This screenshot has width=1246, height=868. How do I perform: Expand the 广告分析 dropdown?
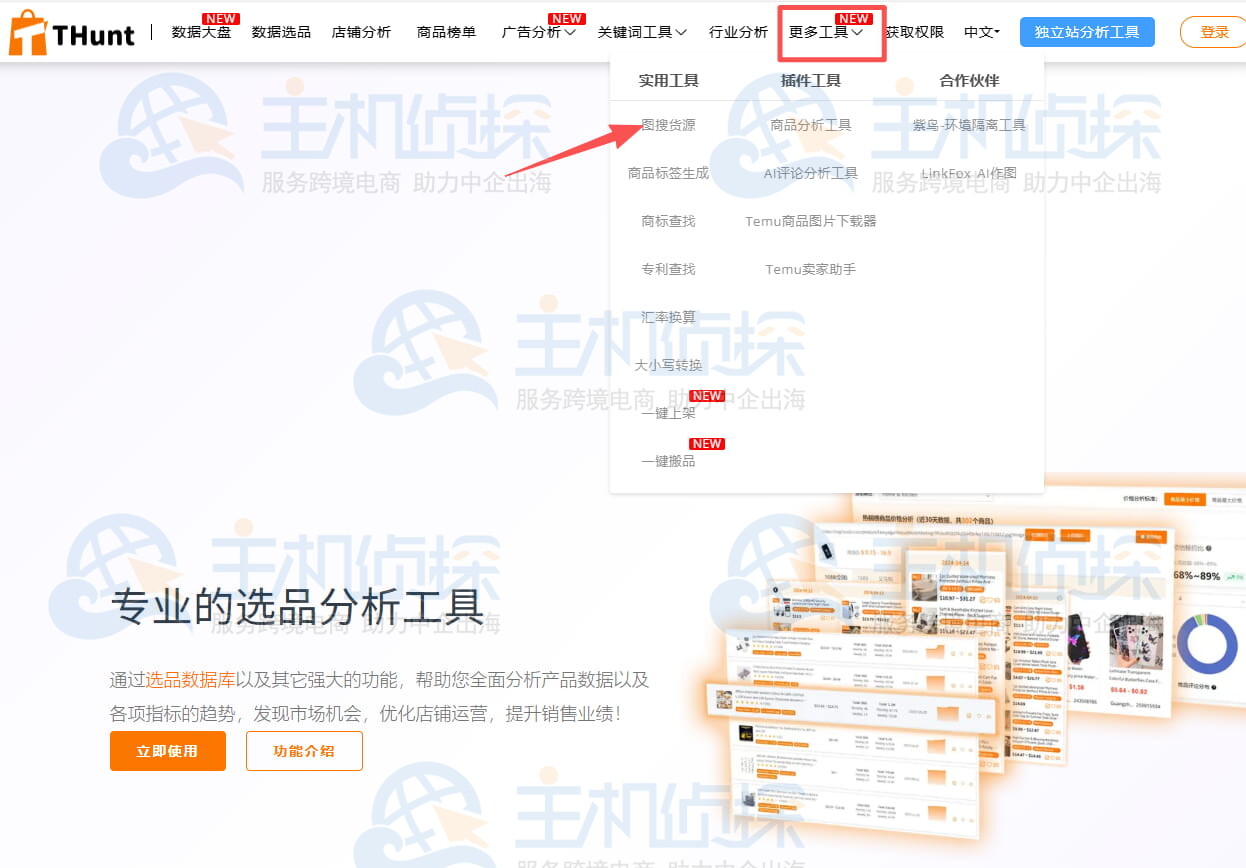tap(535, 32)
